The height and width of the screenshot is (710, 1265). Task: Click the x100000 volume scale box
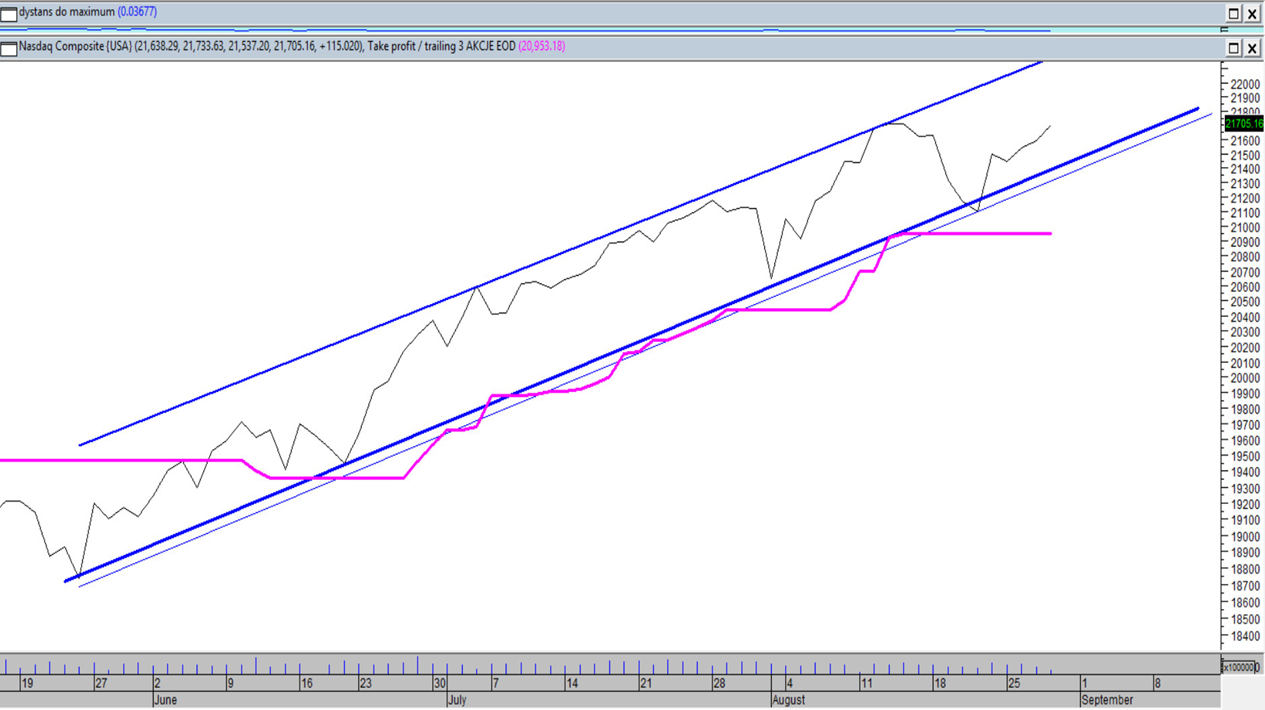(1240, 667)
